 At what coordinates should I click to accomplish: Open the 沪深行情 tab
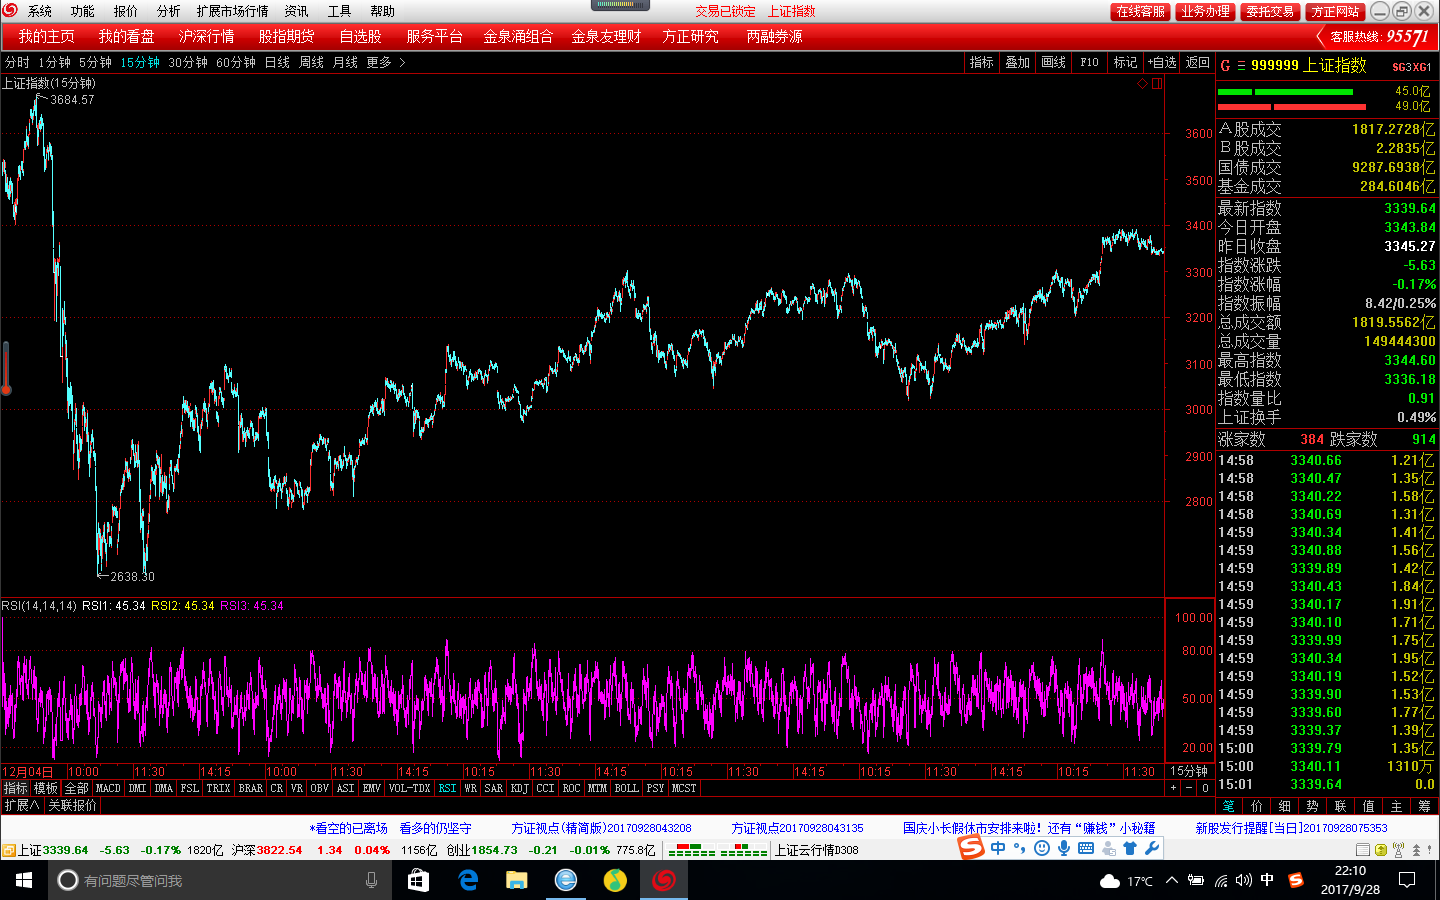[x=206, y=36]
